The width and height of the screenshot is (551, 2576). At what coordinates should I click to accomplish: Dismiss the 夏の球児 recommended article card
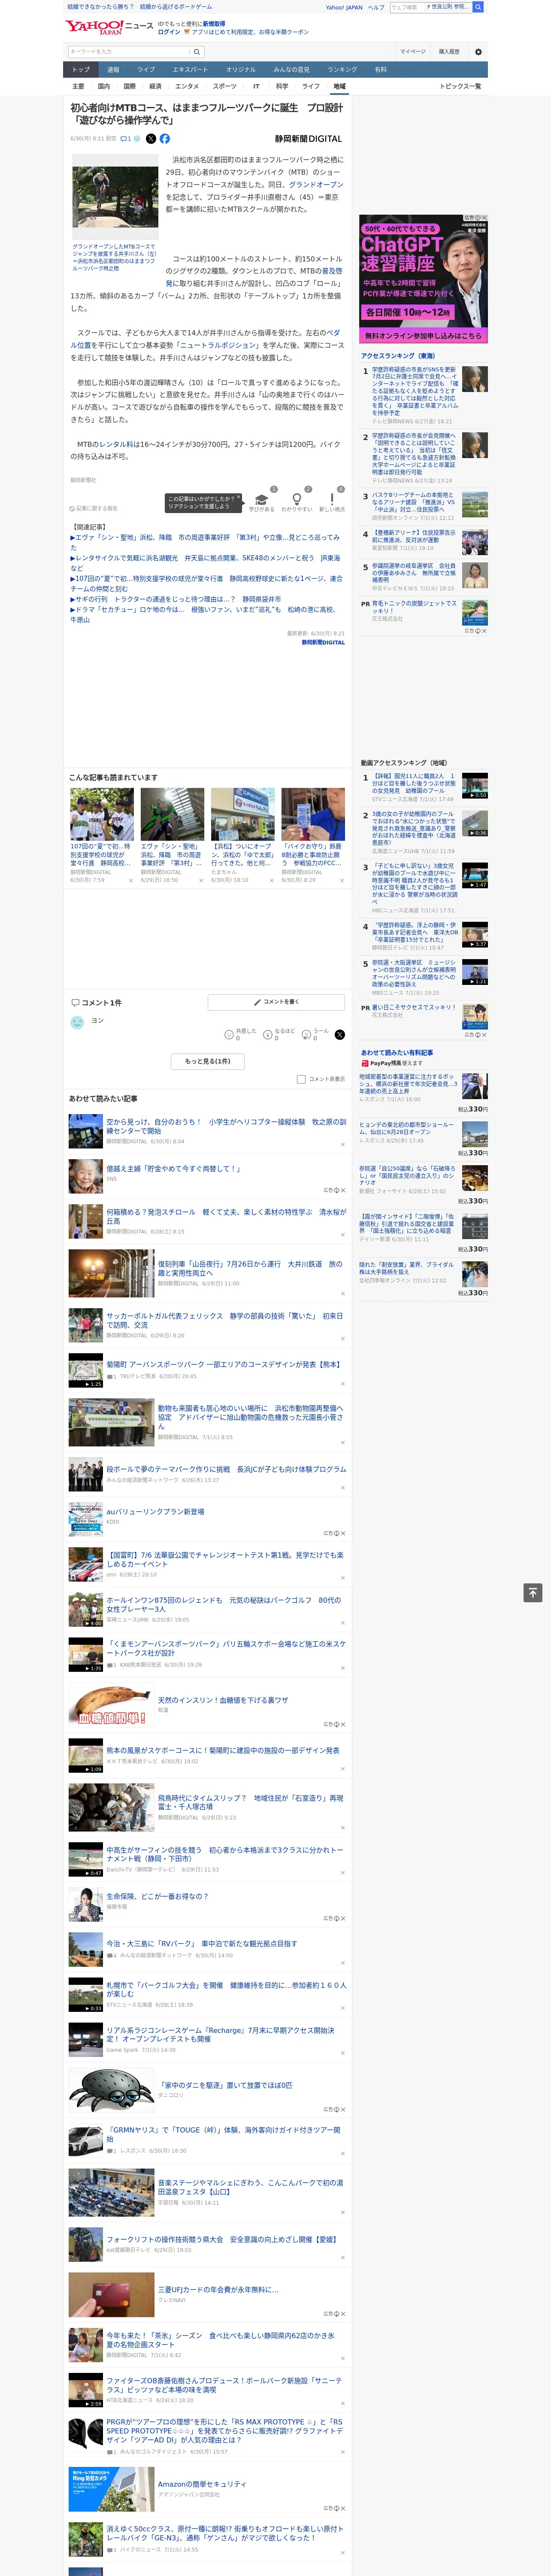[131, 881]
